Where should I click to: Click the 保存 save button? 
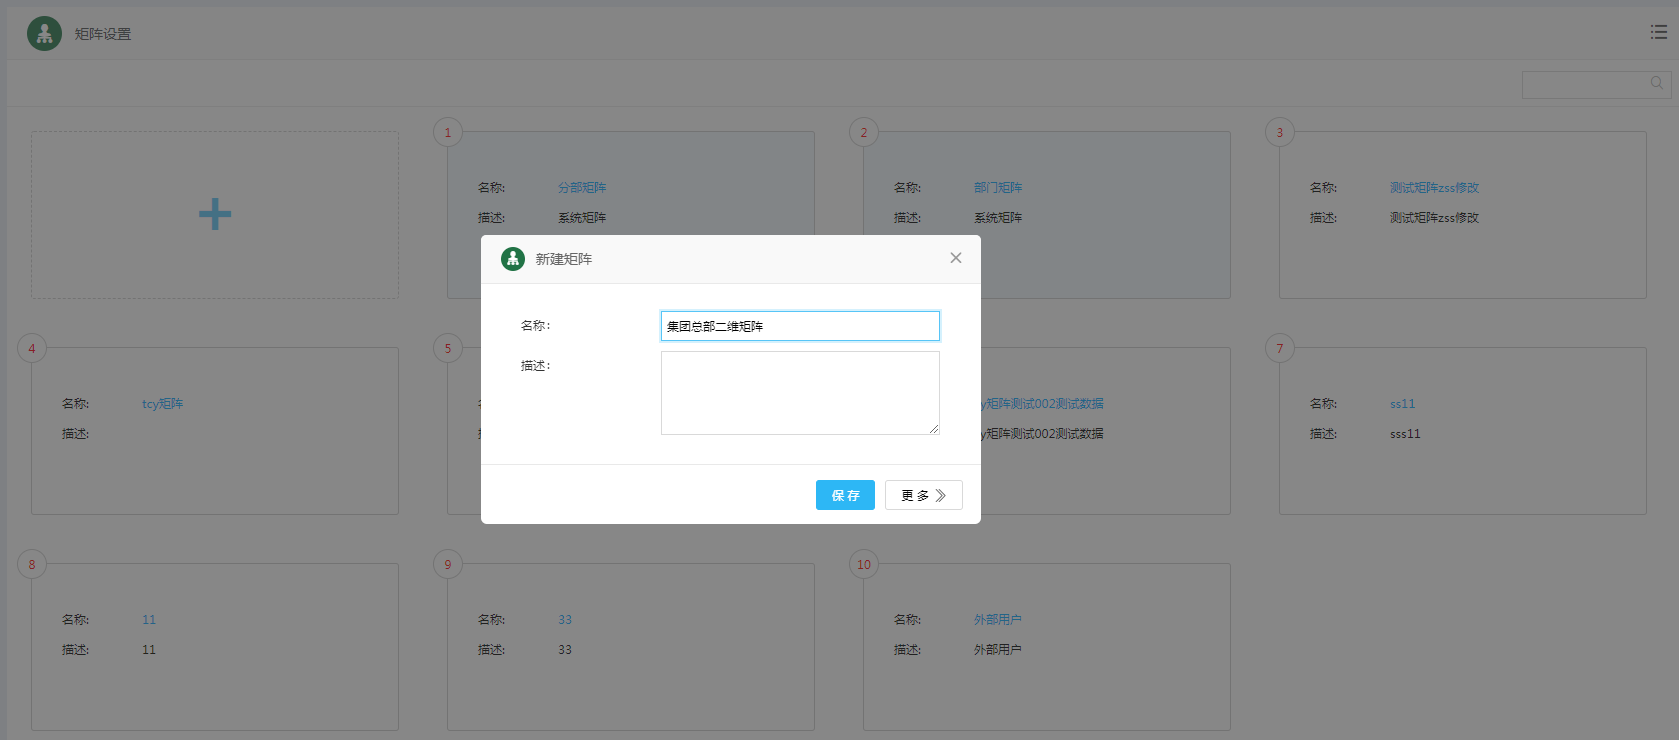[x=845, y=495]
